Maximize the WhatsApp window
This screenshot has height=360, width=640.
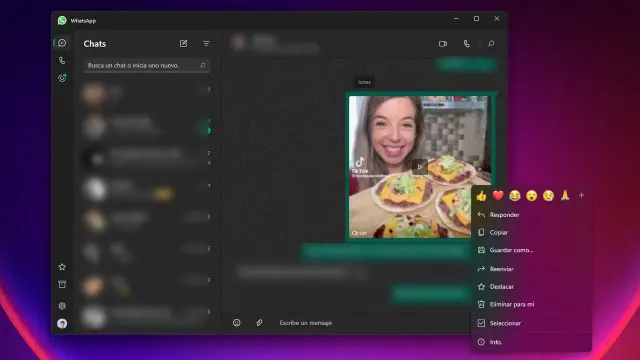point(476,18)
